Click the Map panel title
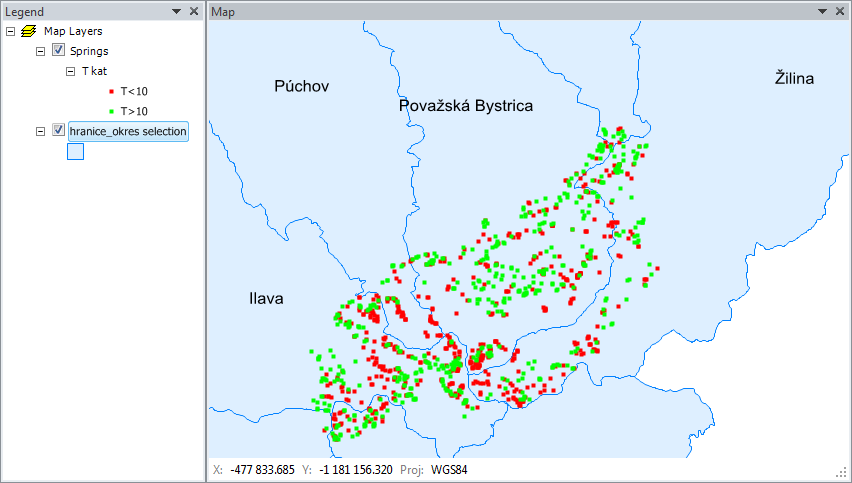Screen dimensions: 852x483 coord(223,12)
